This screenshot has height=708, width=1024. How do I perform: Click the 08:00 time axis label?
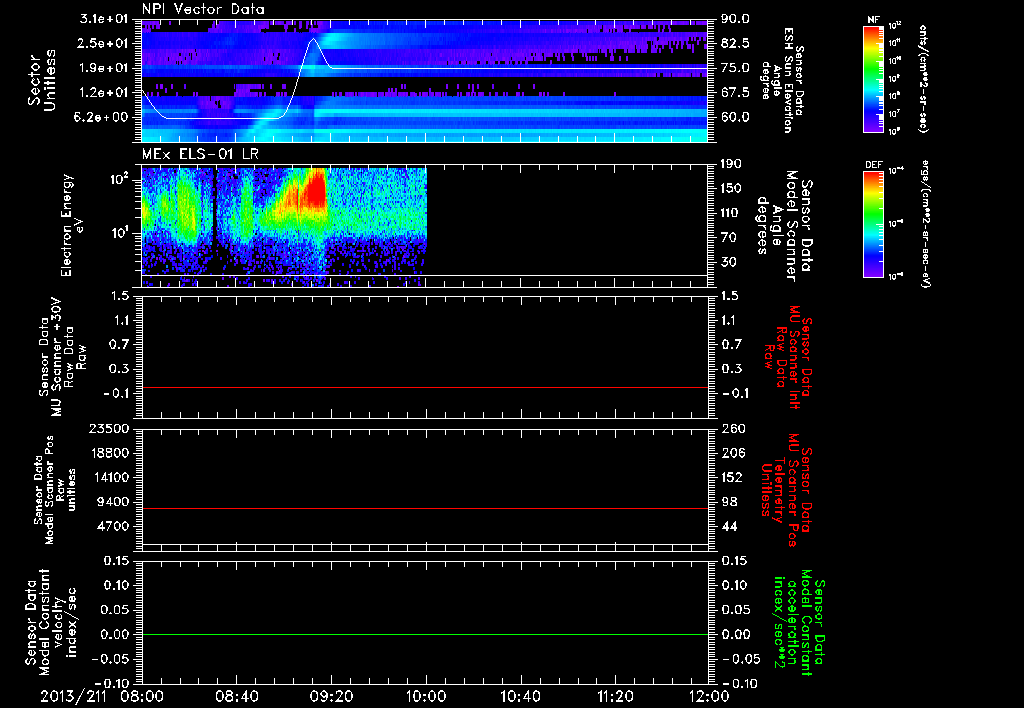142,696
